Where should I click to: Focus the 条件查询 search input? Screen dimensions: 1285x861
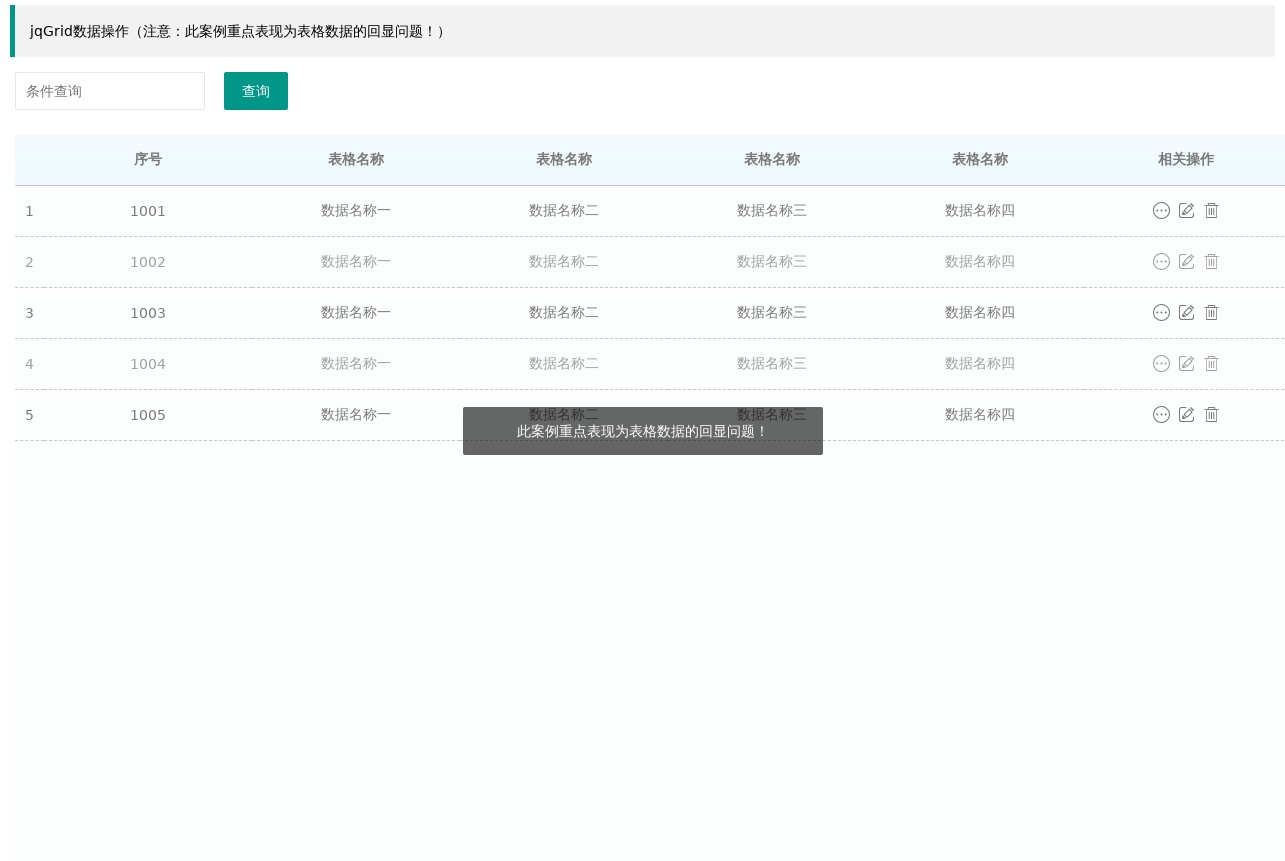tap(110, 91)
